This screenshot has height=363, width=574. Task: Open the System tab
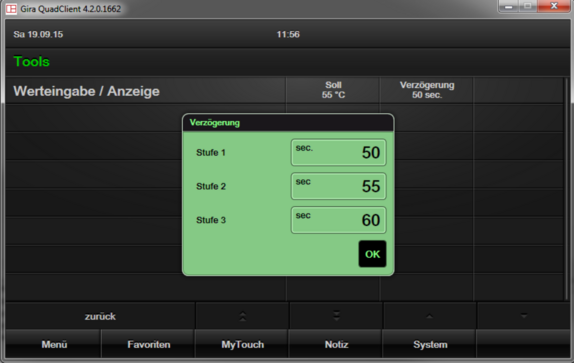[x=430, y=344]
